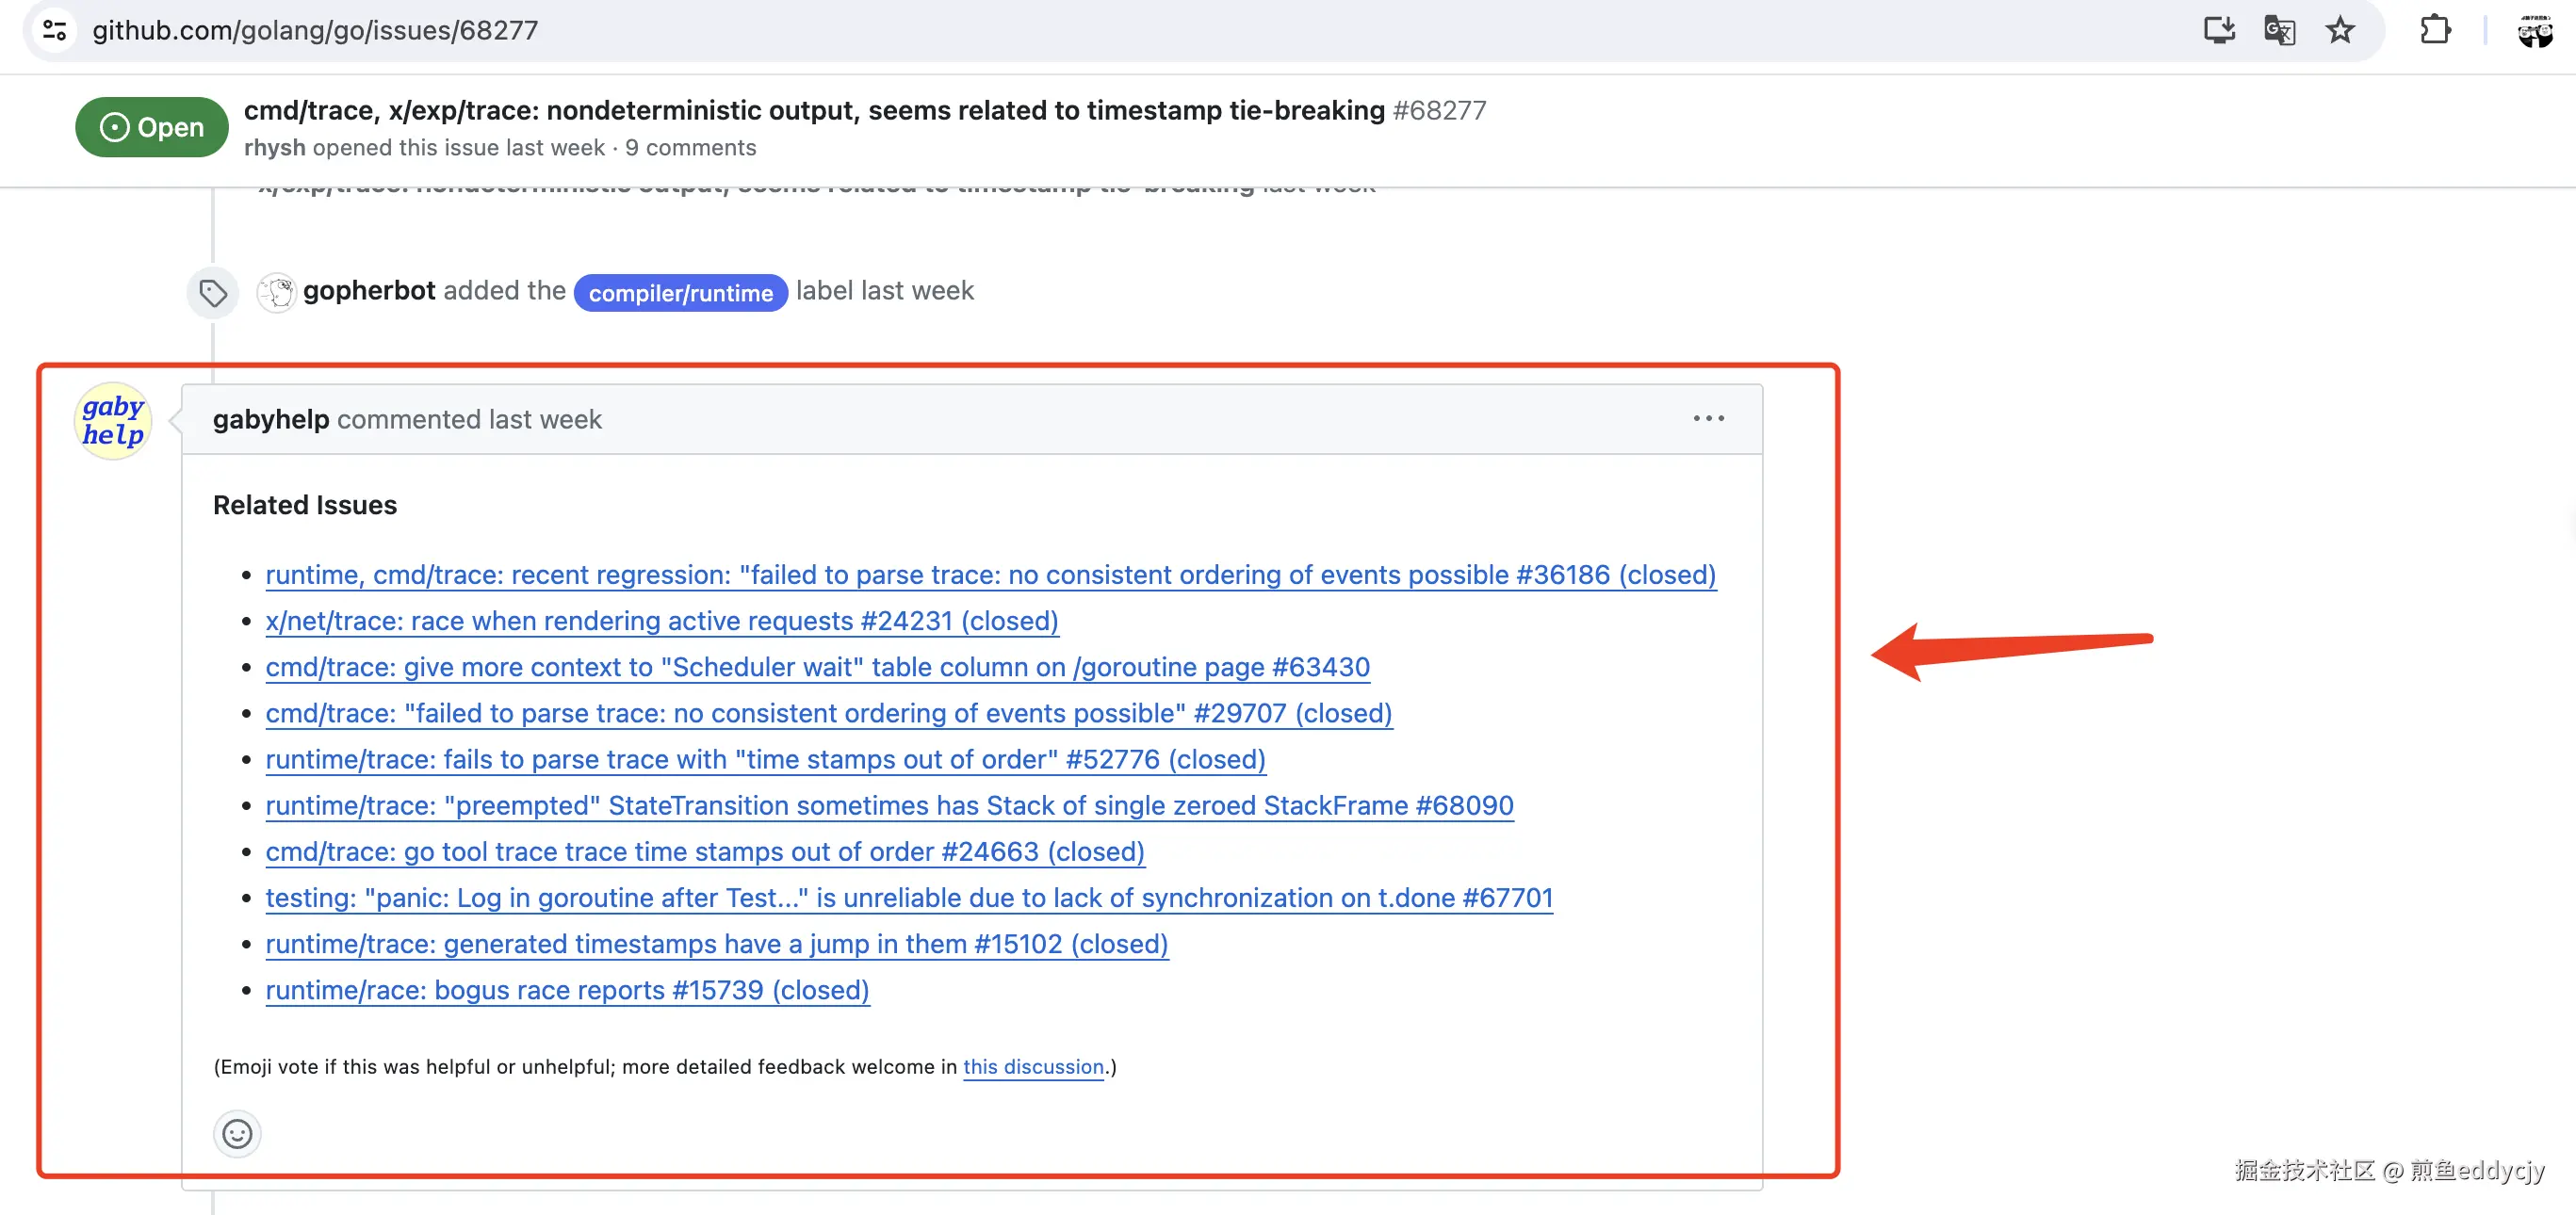Image resolution: width=2576 pixels, height=1215 pixels.
Task: Open the browser extensions puzzle icon
Action: [x=2435, y=30]
